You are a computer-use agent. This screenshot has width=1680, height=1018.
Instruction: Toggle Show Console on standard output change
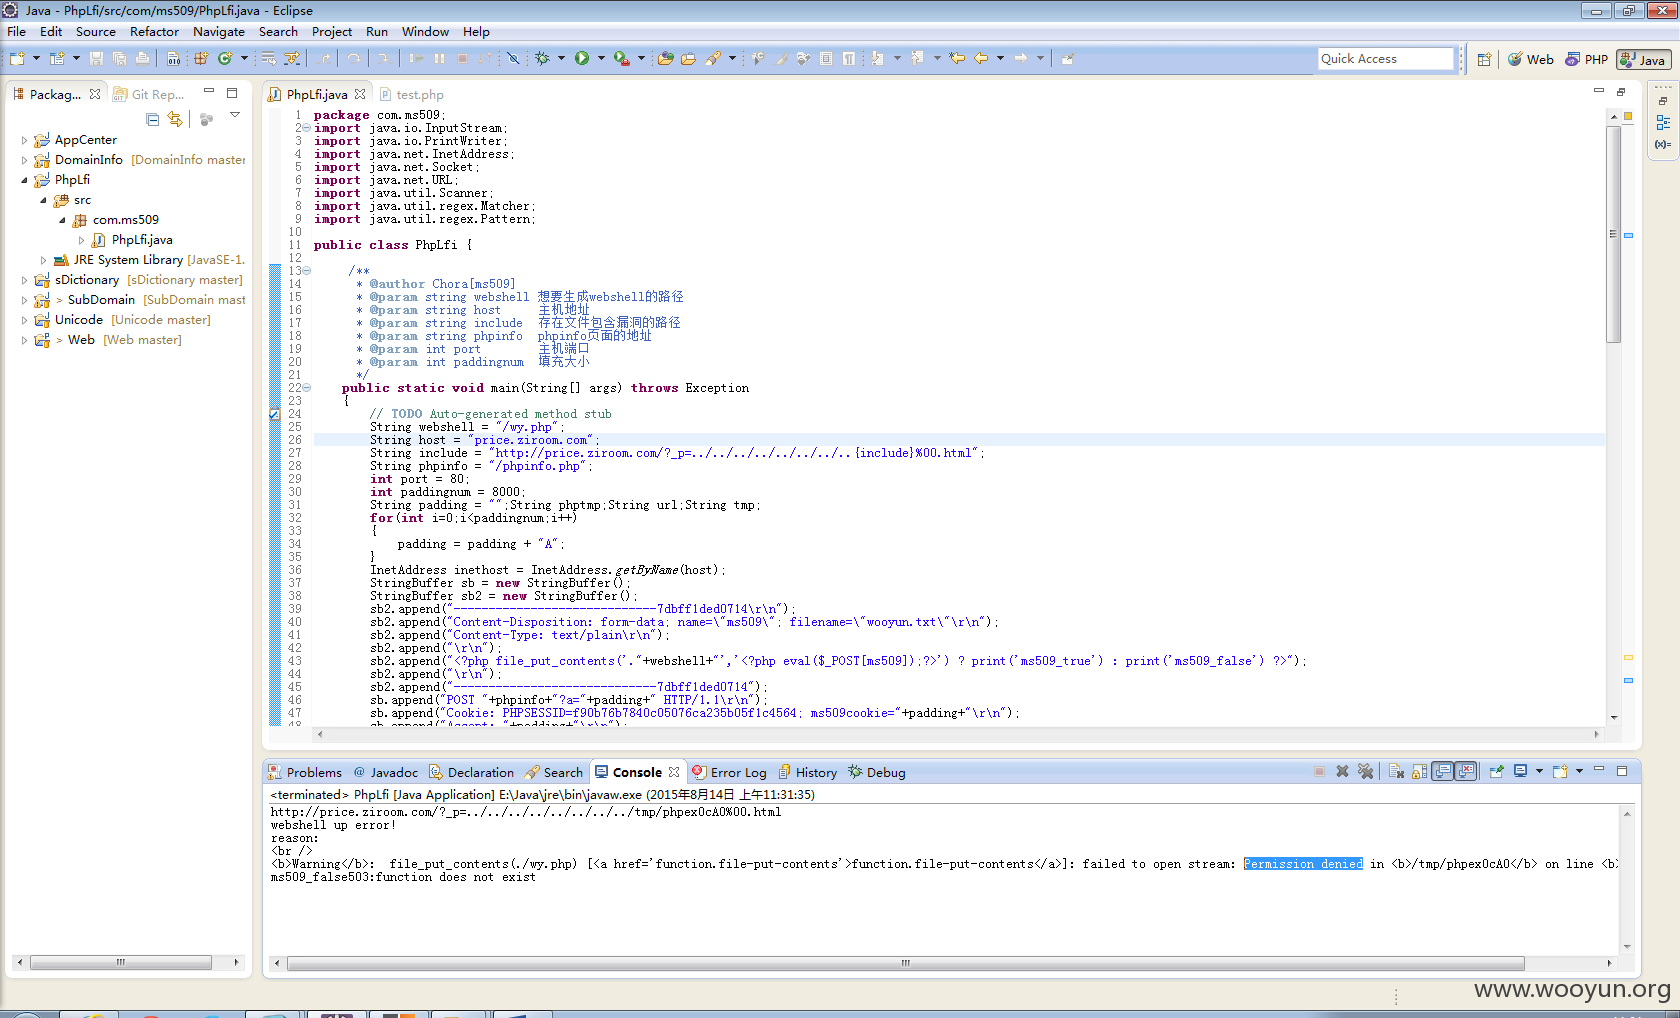click(1442, 771)
